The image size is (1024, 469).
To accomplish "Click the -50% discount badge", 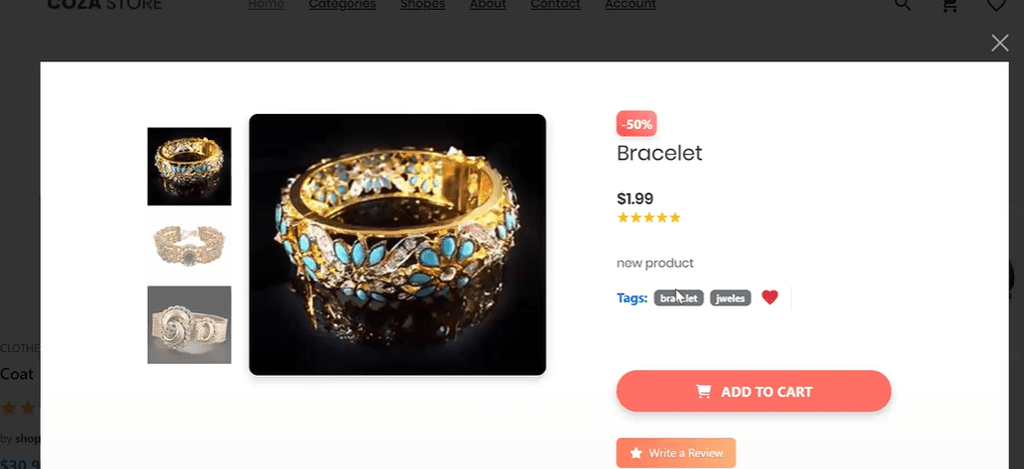I will 636,125.
